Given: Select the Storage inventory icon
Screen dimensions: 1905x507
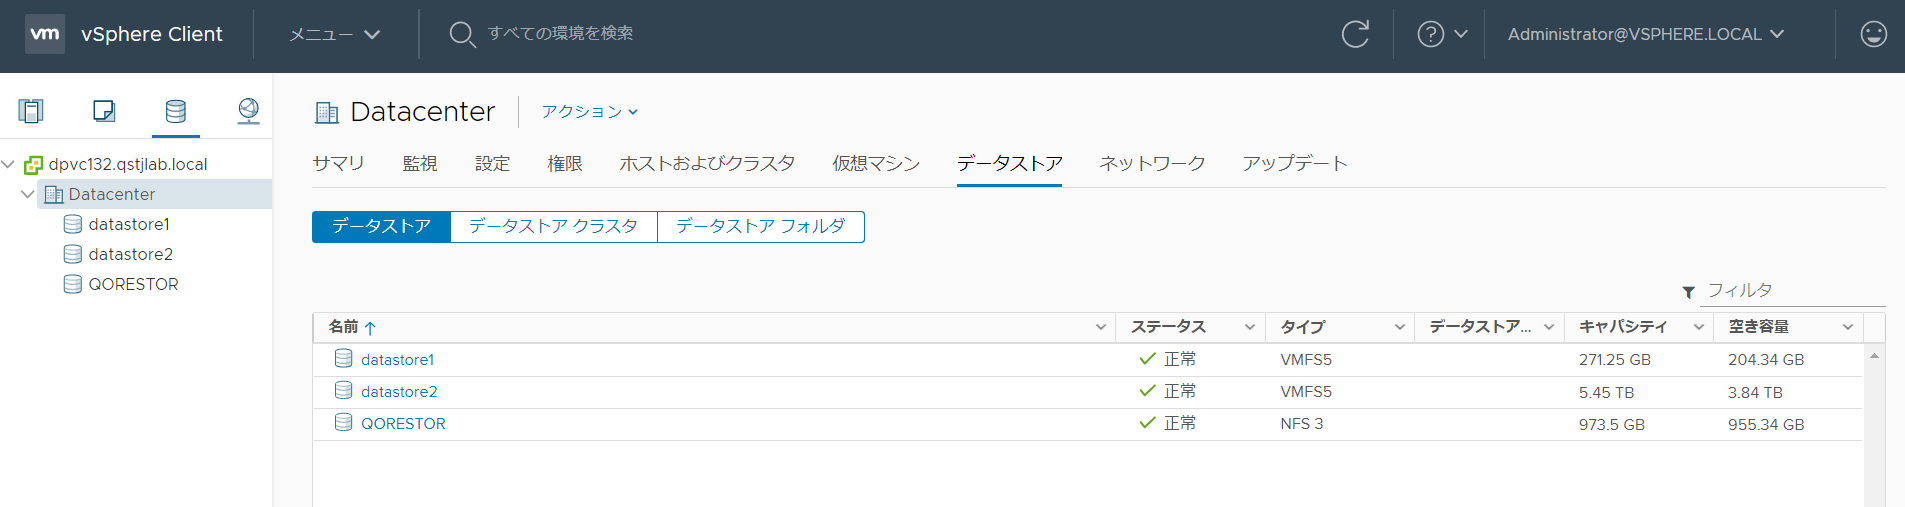Looking at the screenshot, I should [176, 111].
